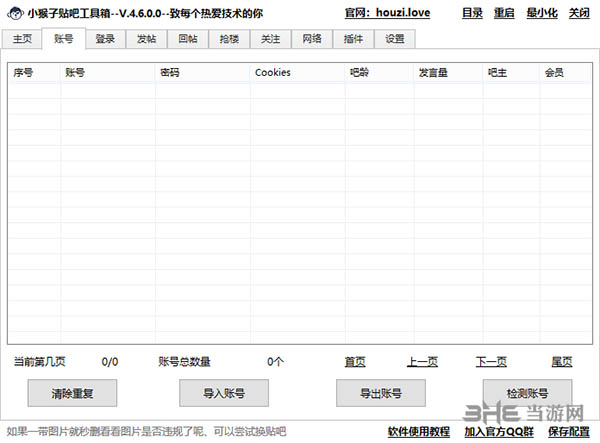Image resolution: width=600 pixels, height=443 pixels.
Task: Switch to the 回帖 tab
Action: tap(188, 39)
